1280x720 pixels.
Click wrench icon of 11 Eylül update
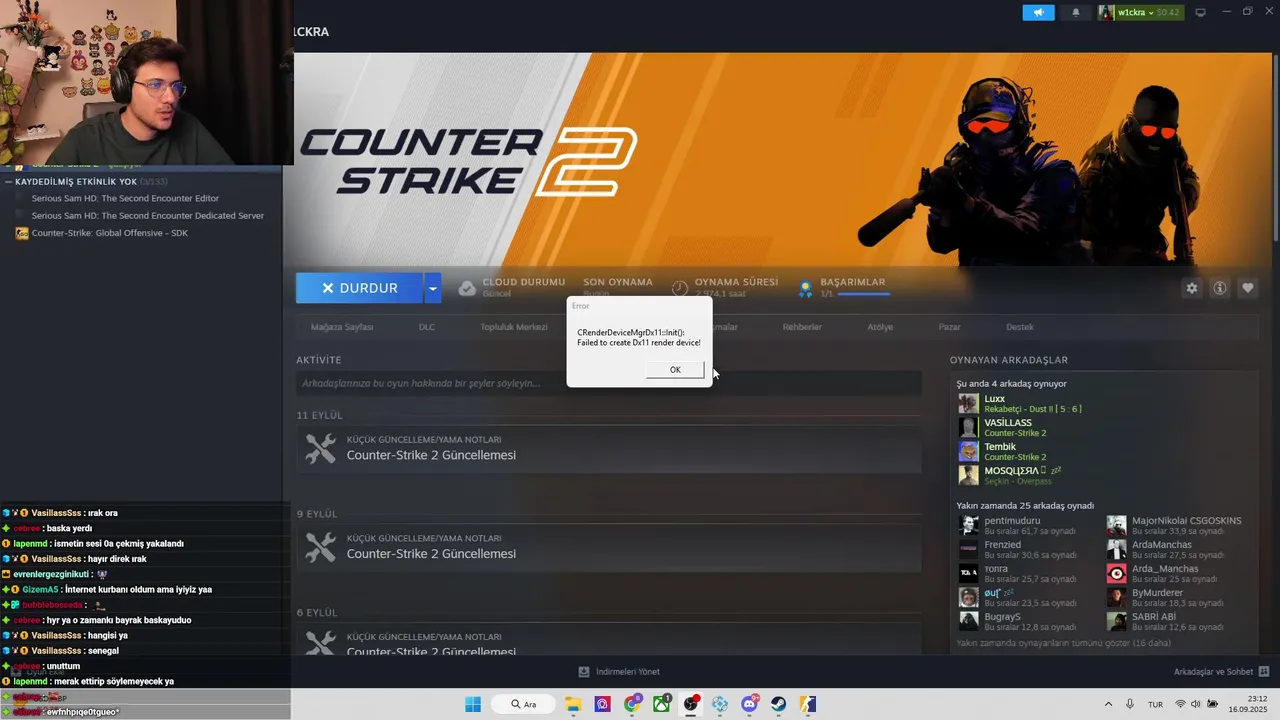(x=321, y=448)
